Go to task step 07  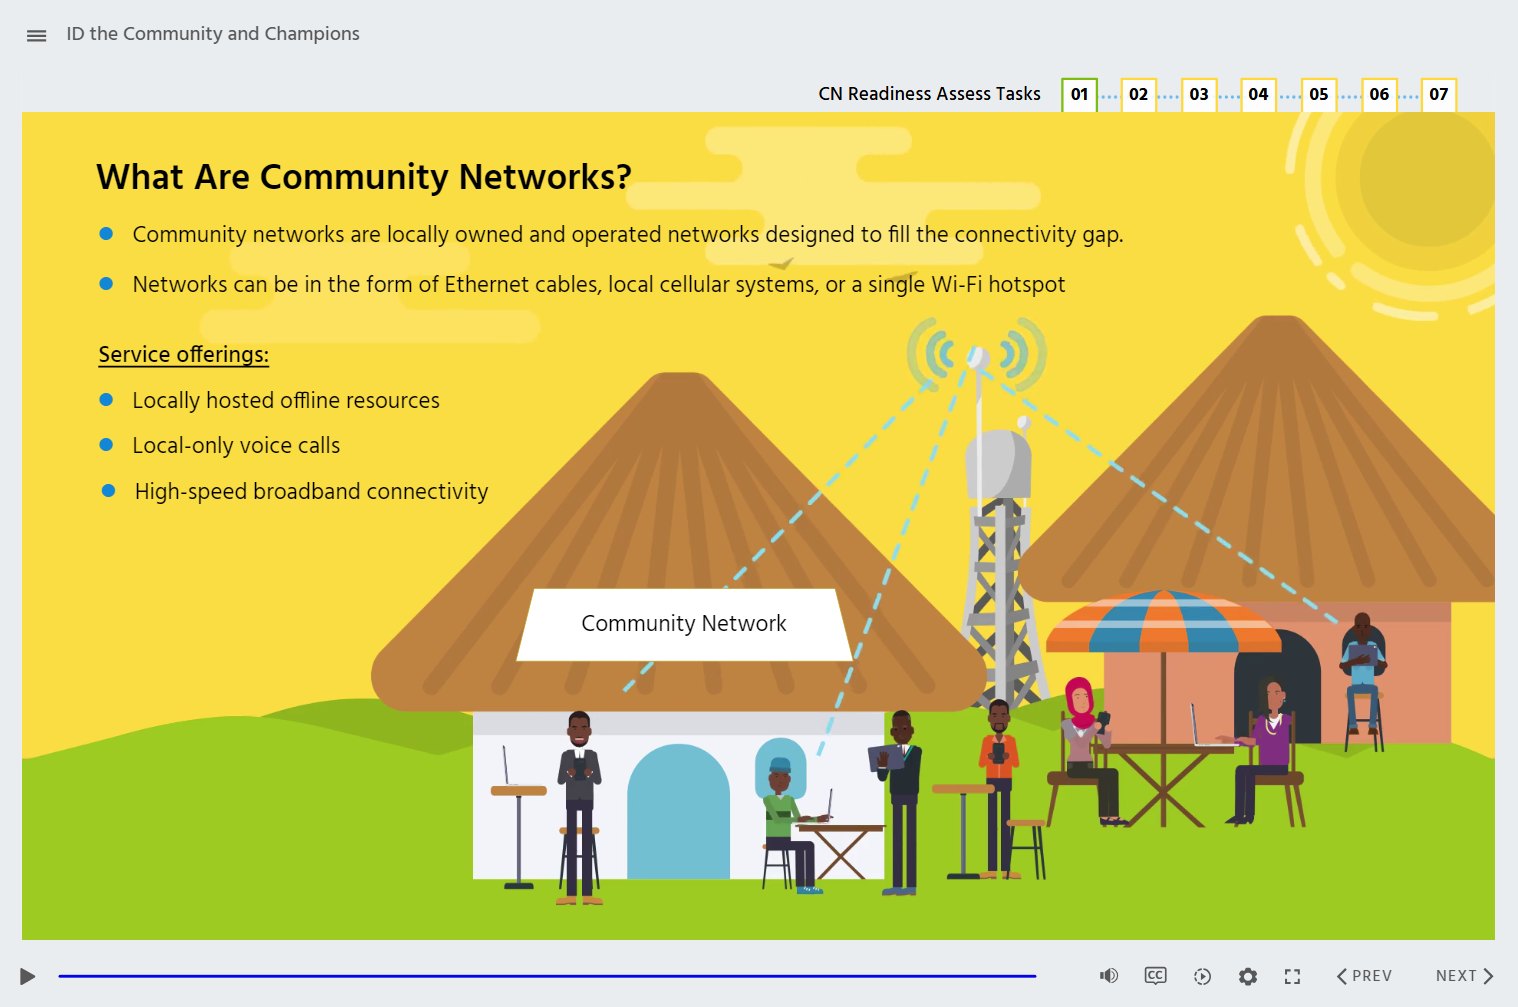click(1438, 95)
